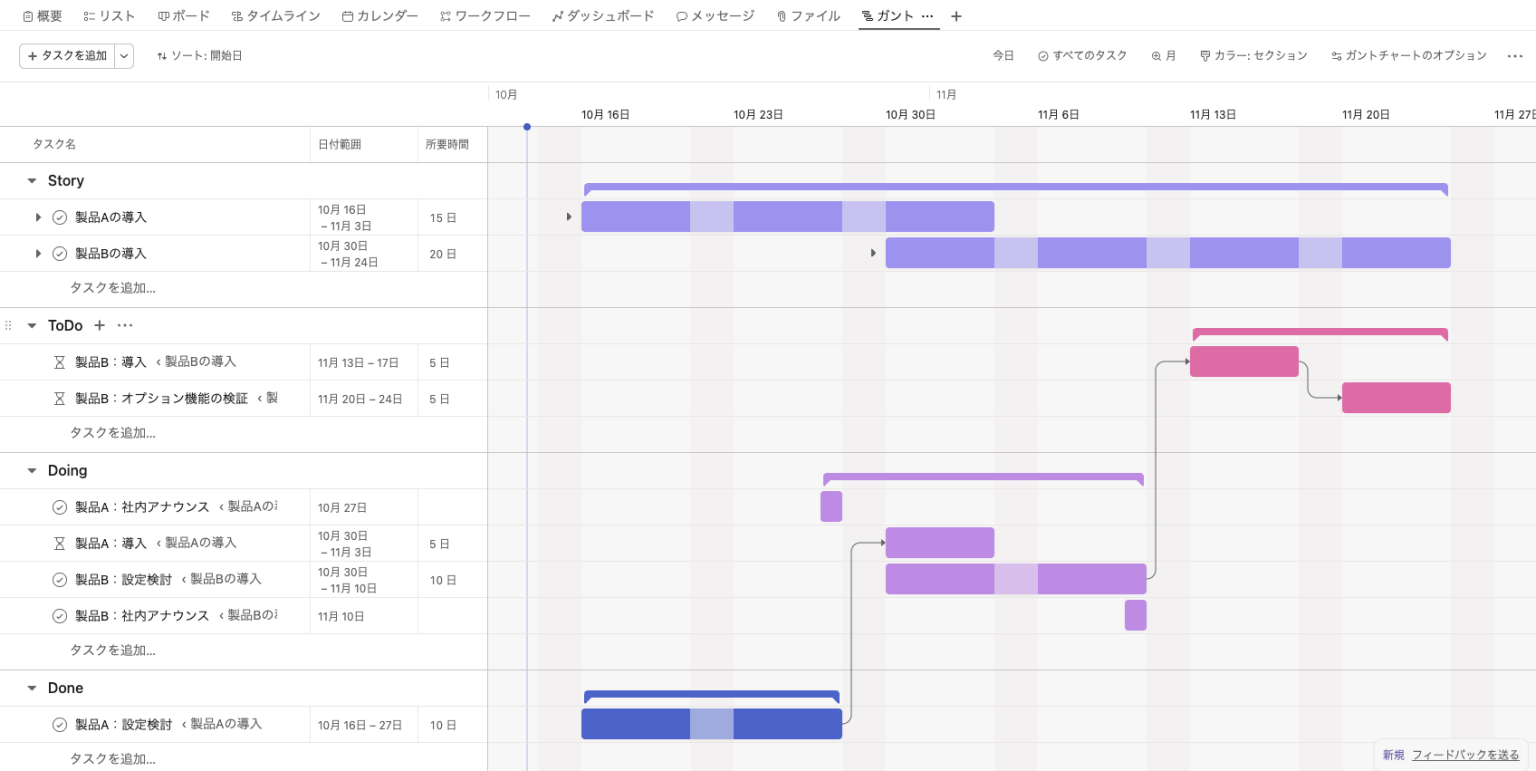
Task: Click the フィードバックを送る link
Action: (x=1465, y=755)
